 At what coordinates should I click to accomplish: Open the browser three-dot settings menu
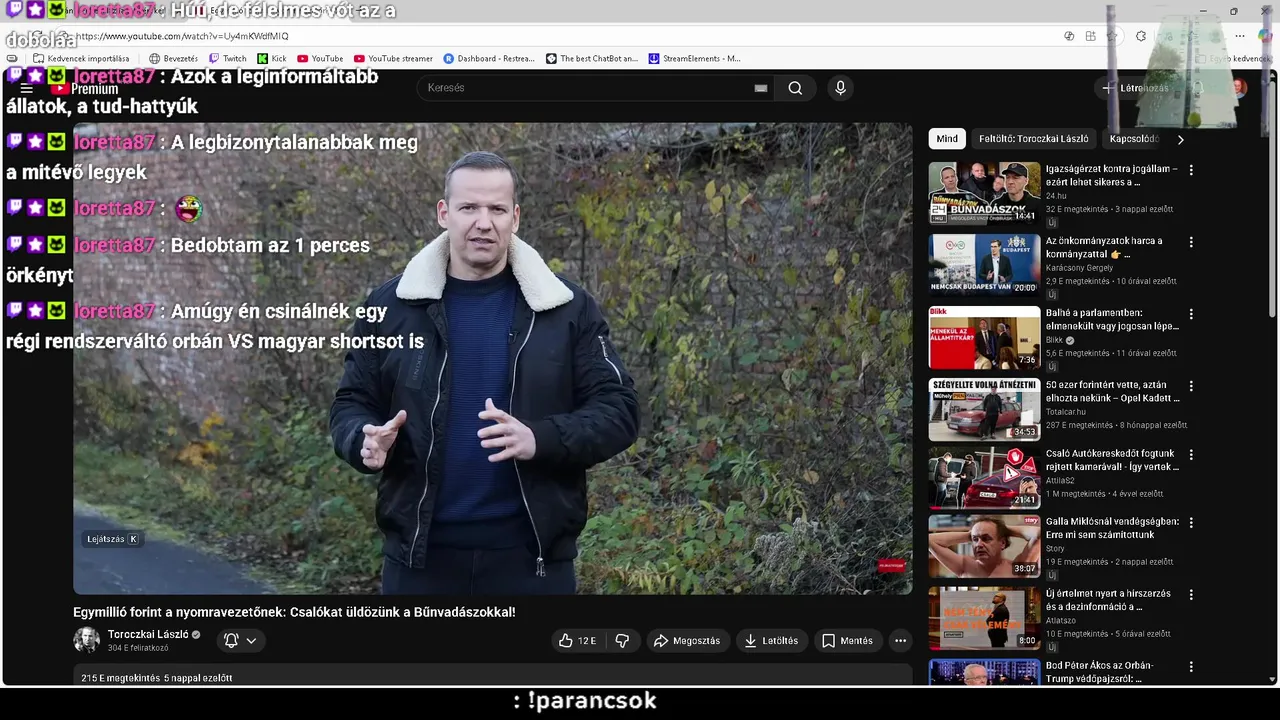point(1240,36)
